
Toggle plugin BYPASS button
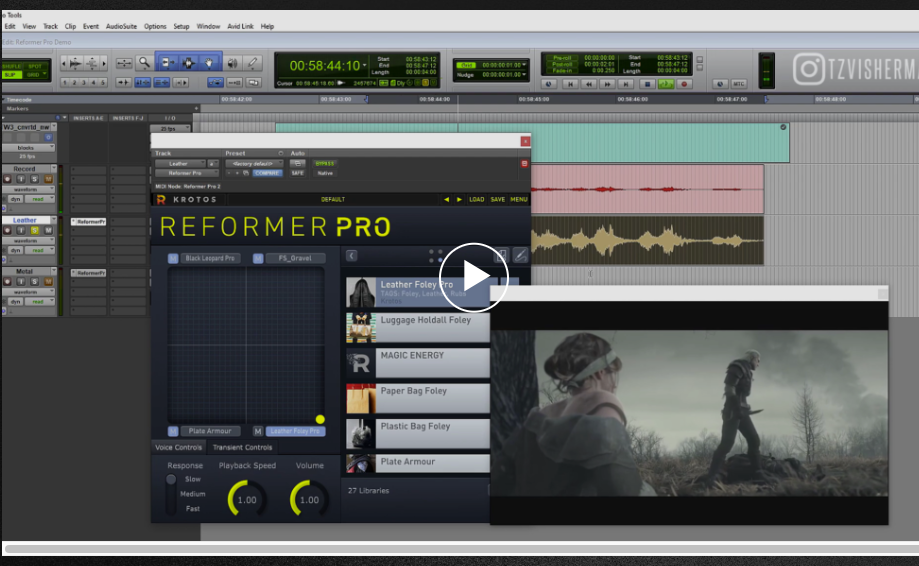(324, 163)
